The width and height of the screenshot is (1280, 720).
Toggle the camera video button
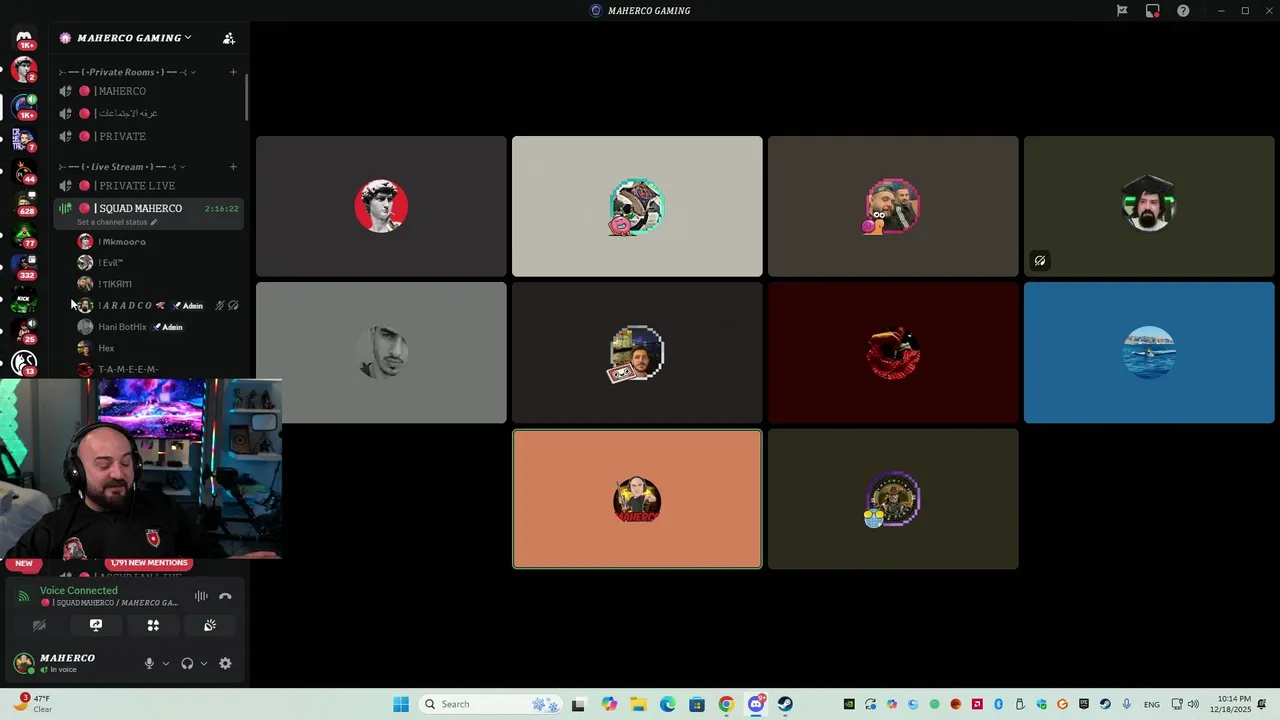click(39, 625)
